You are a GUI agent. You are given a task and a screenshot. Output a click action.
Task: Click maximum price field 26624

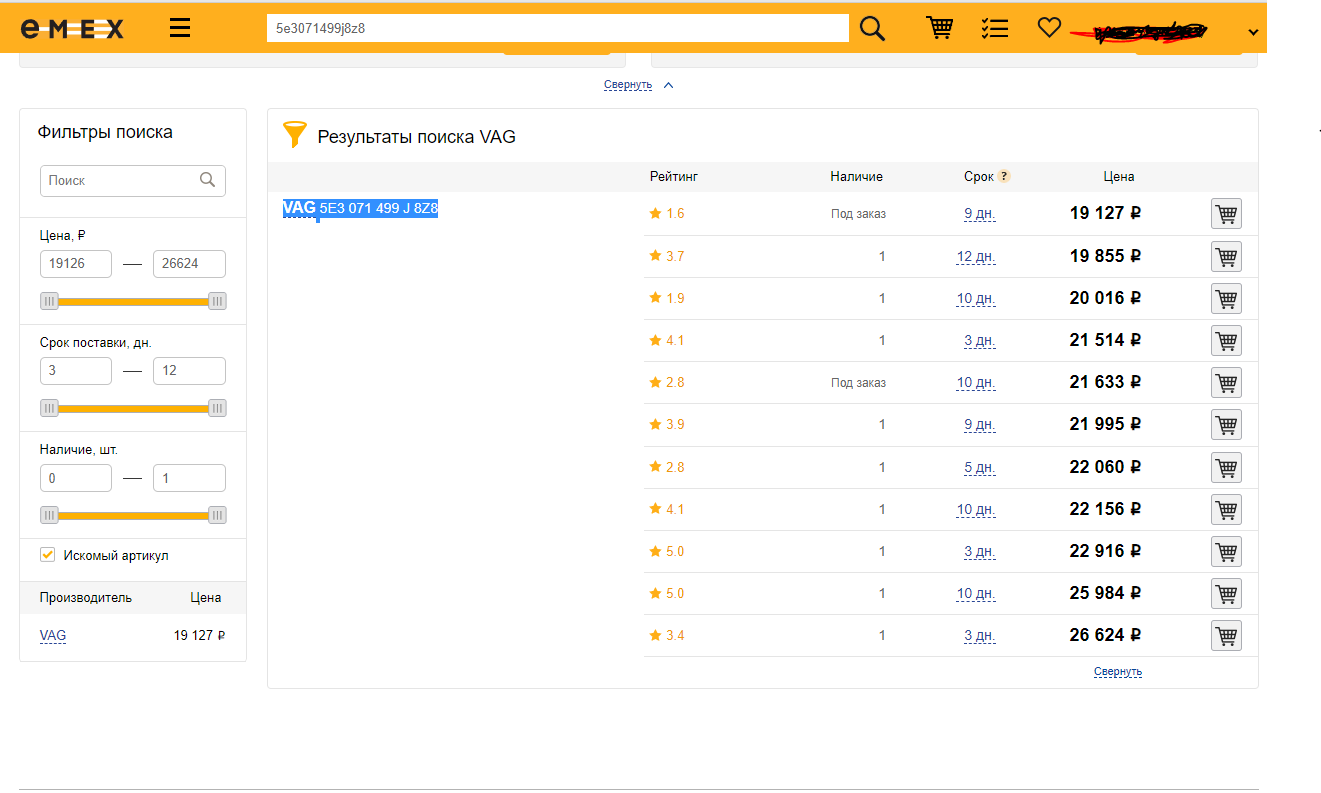(189, 264)
